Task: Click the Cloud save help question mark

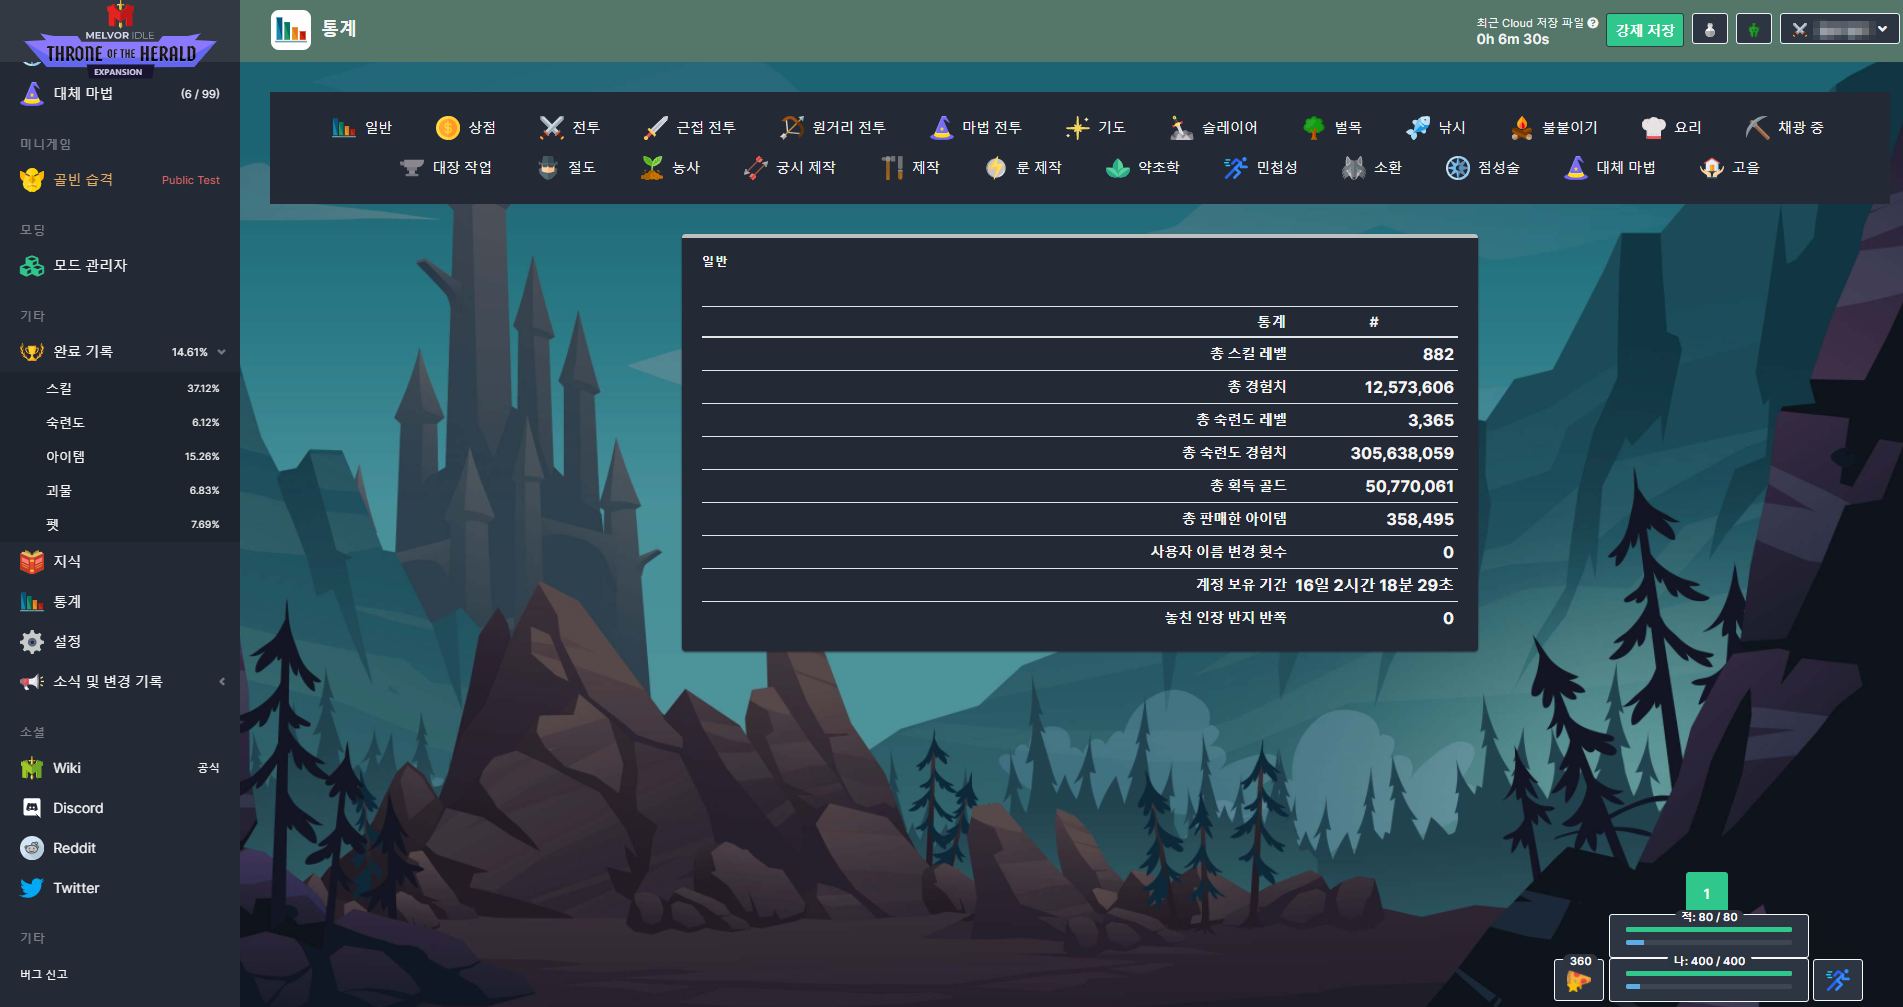Action: coord(1593,22)
